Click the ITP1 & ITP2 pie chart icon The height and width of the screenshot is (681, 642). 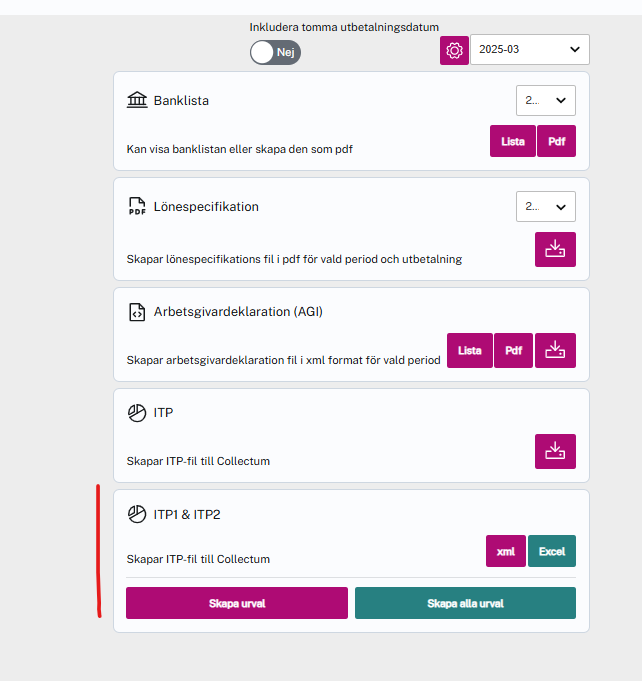(x=137, y=514)
